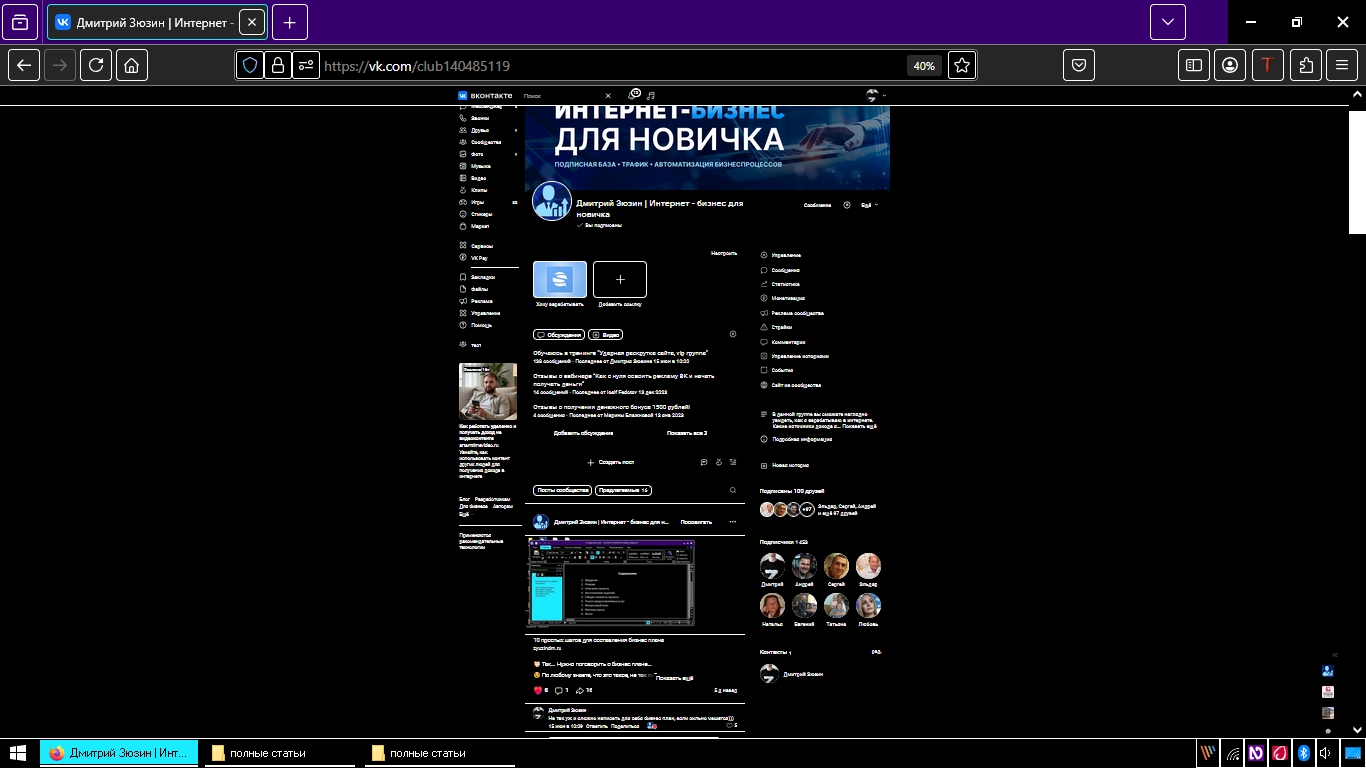
Task: Expand the Ещё dropdown in community header
Action: click(x=869, y=205)
